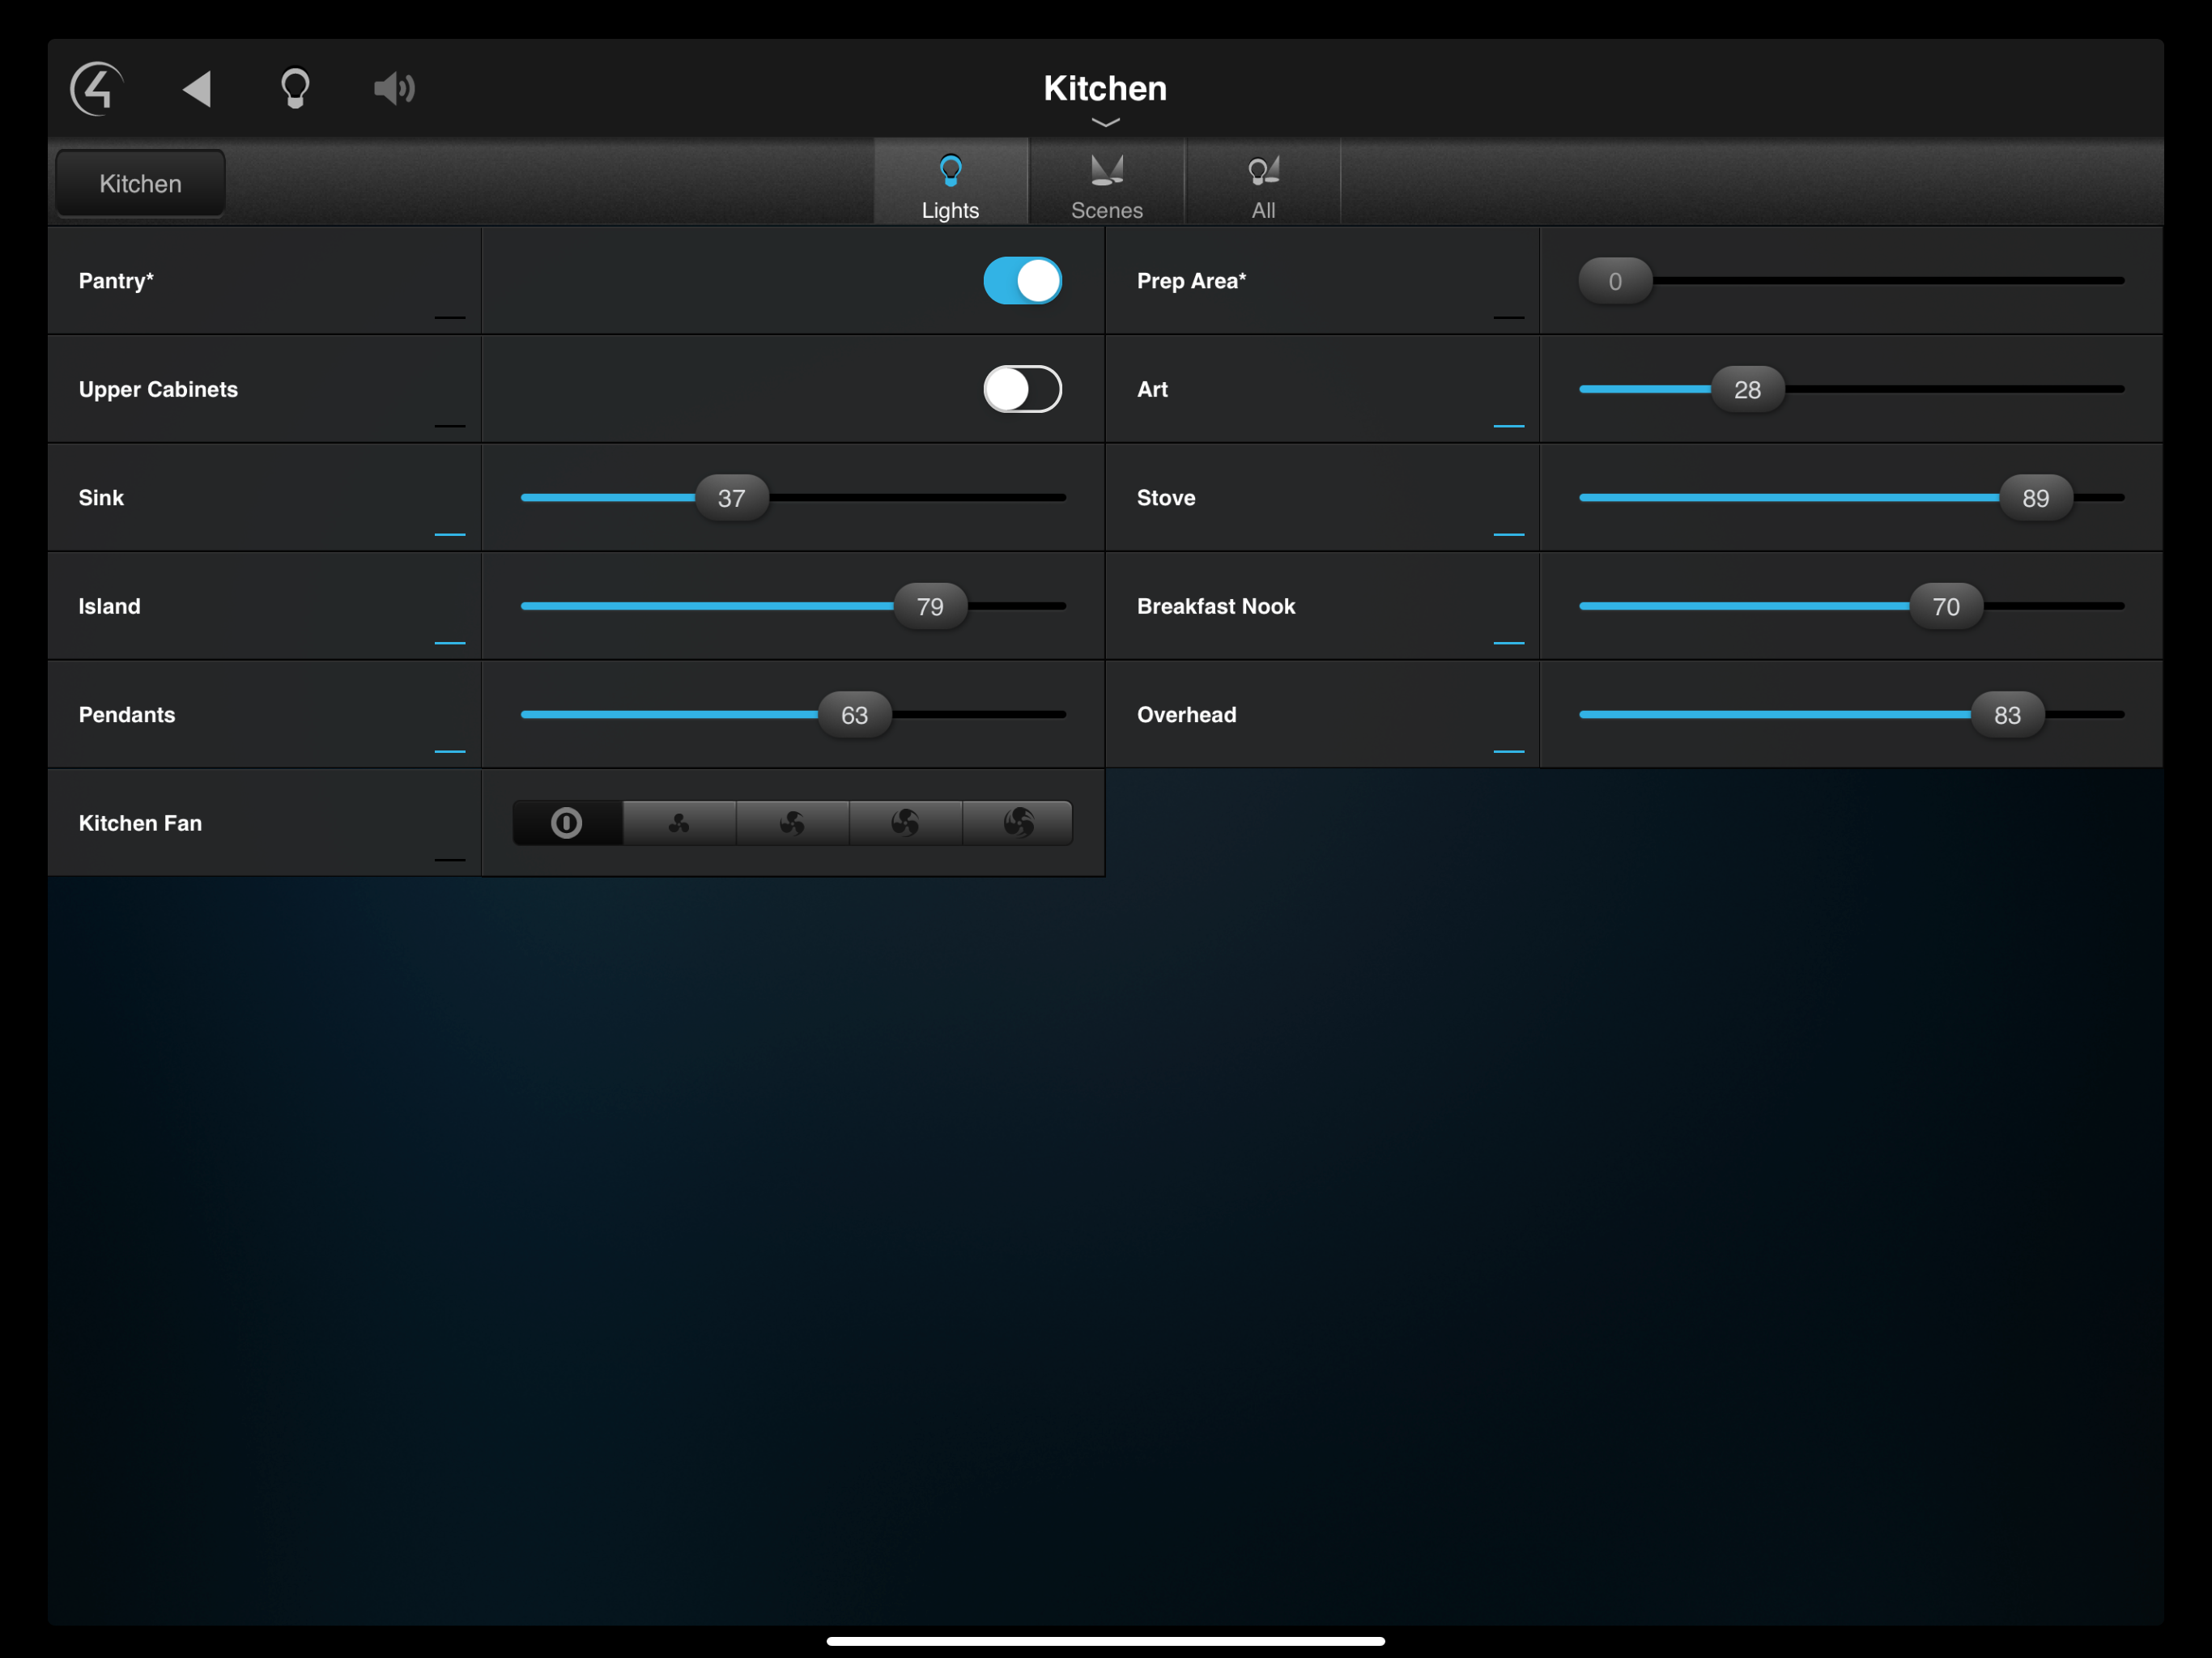Open the All tab
Viewport: 2212px width, 1658px height.
[x=1263, y=183]
